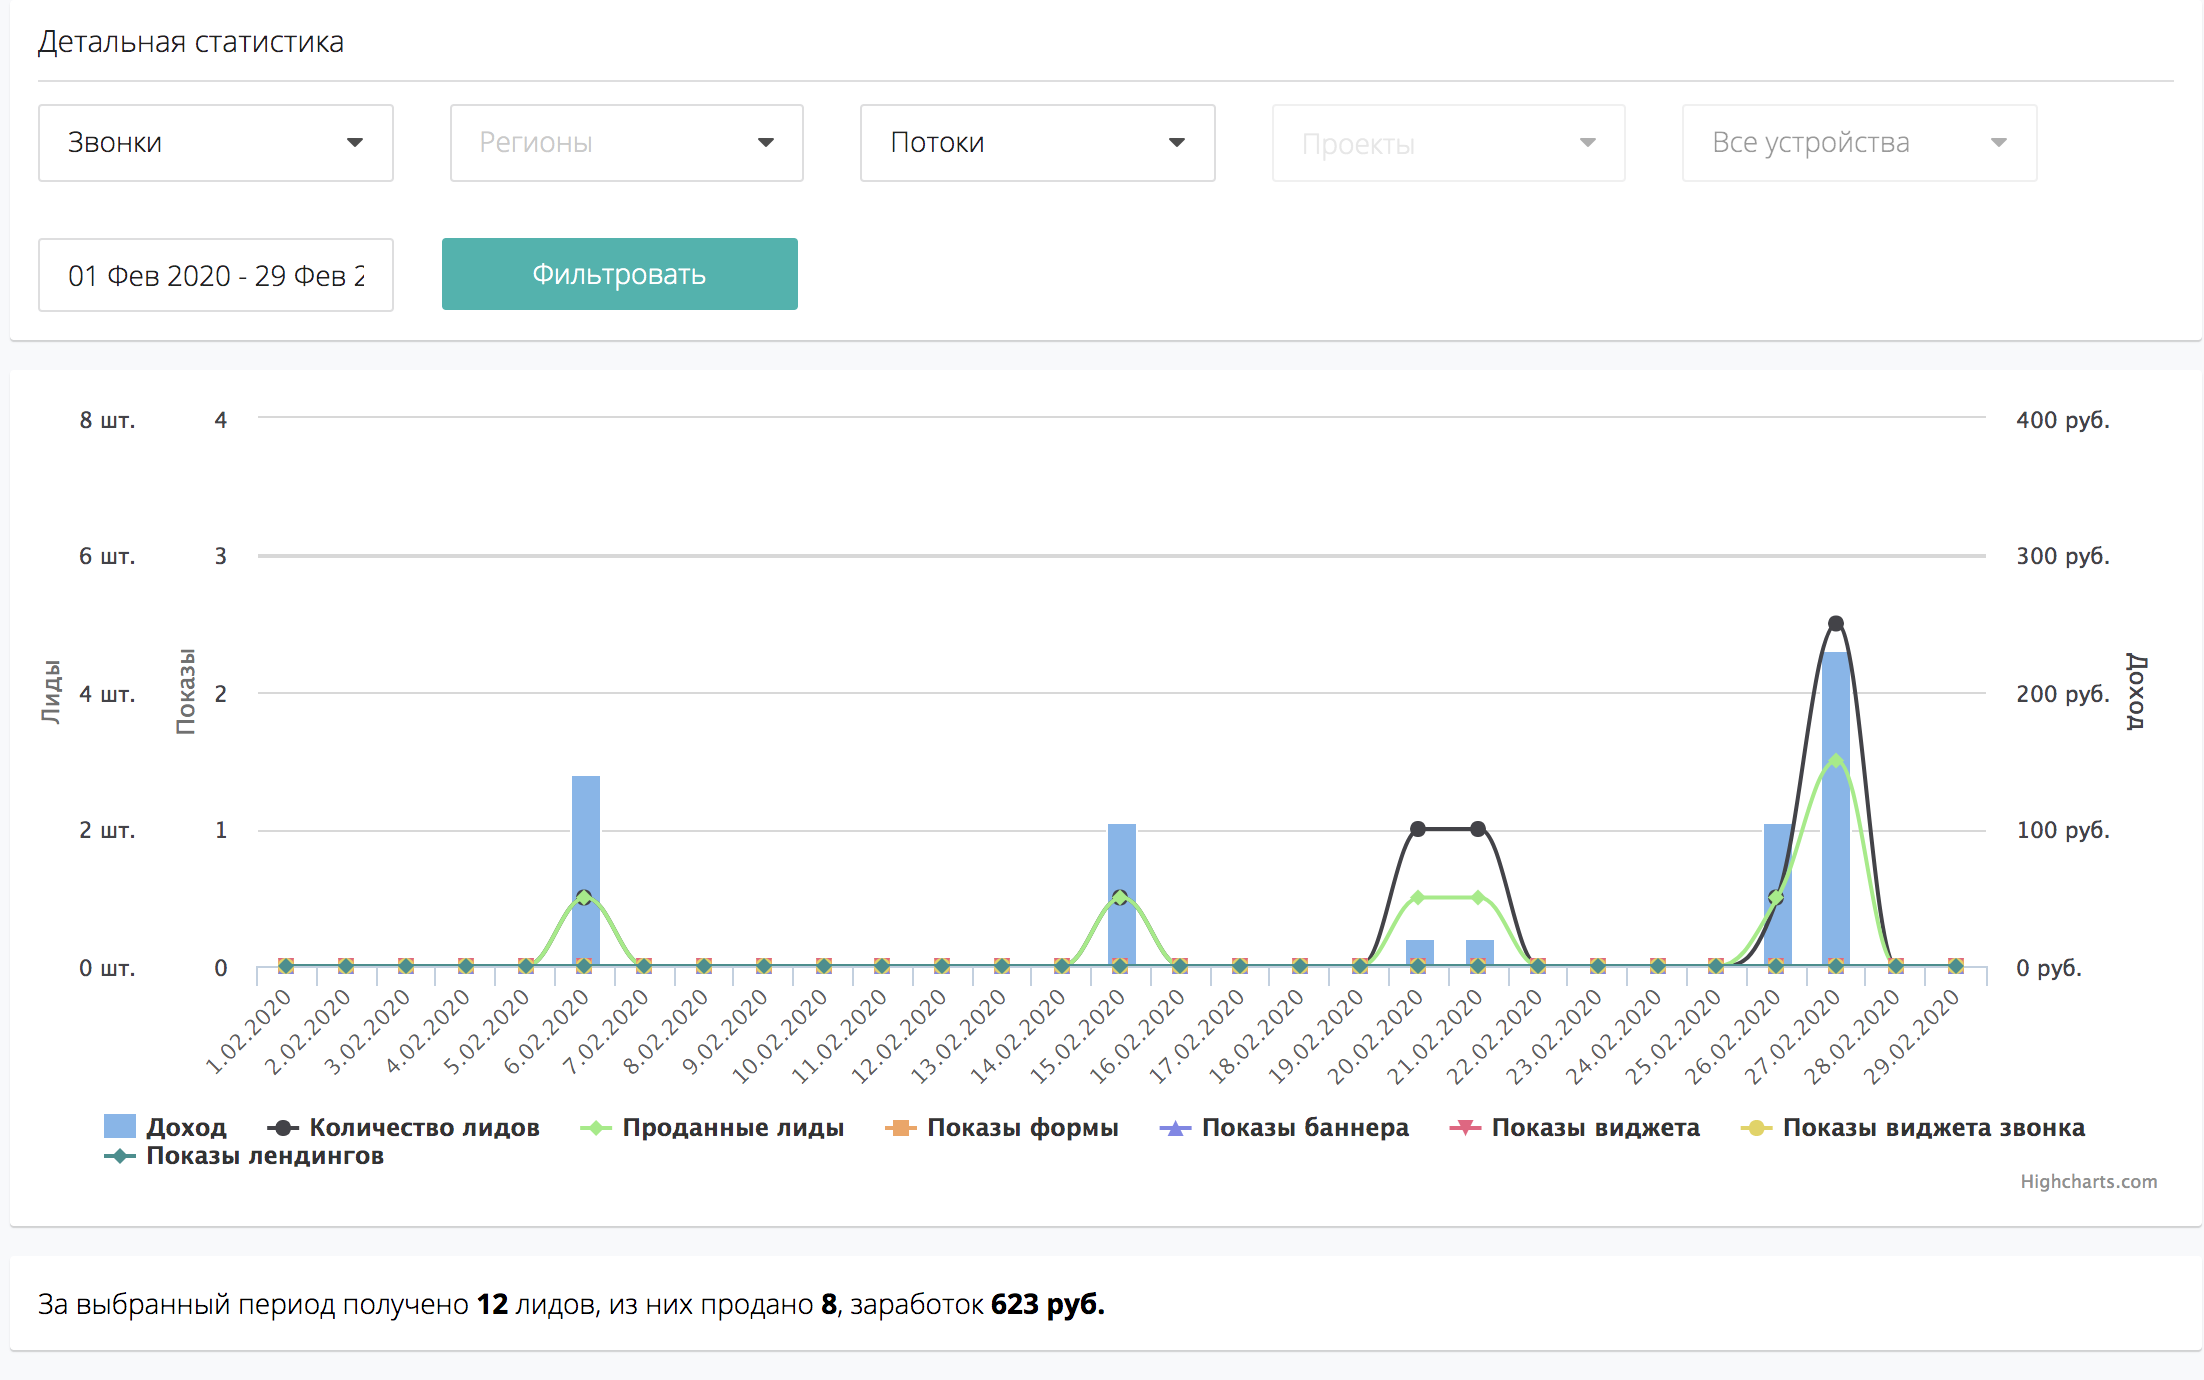Click the date range input field
2204x1380 pixels.
[215, 275]
